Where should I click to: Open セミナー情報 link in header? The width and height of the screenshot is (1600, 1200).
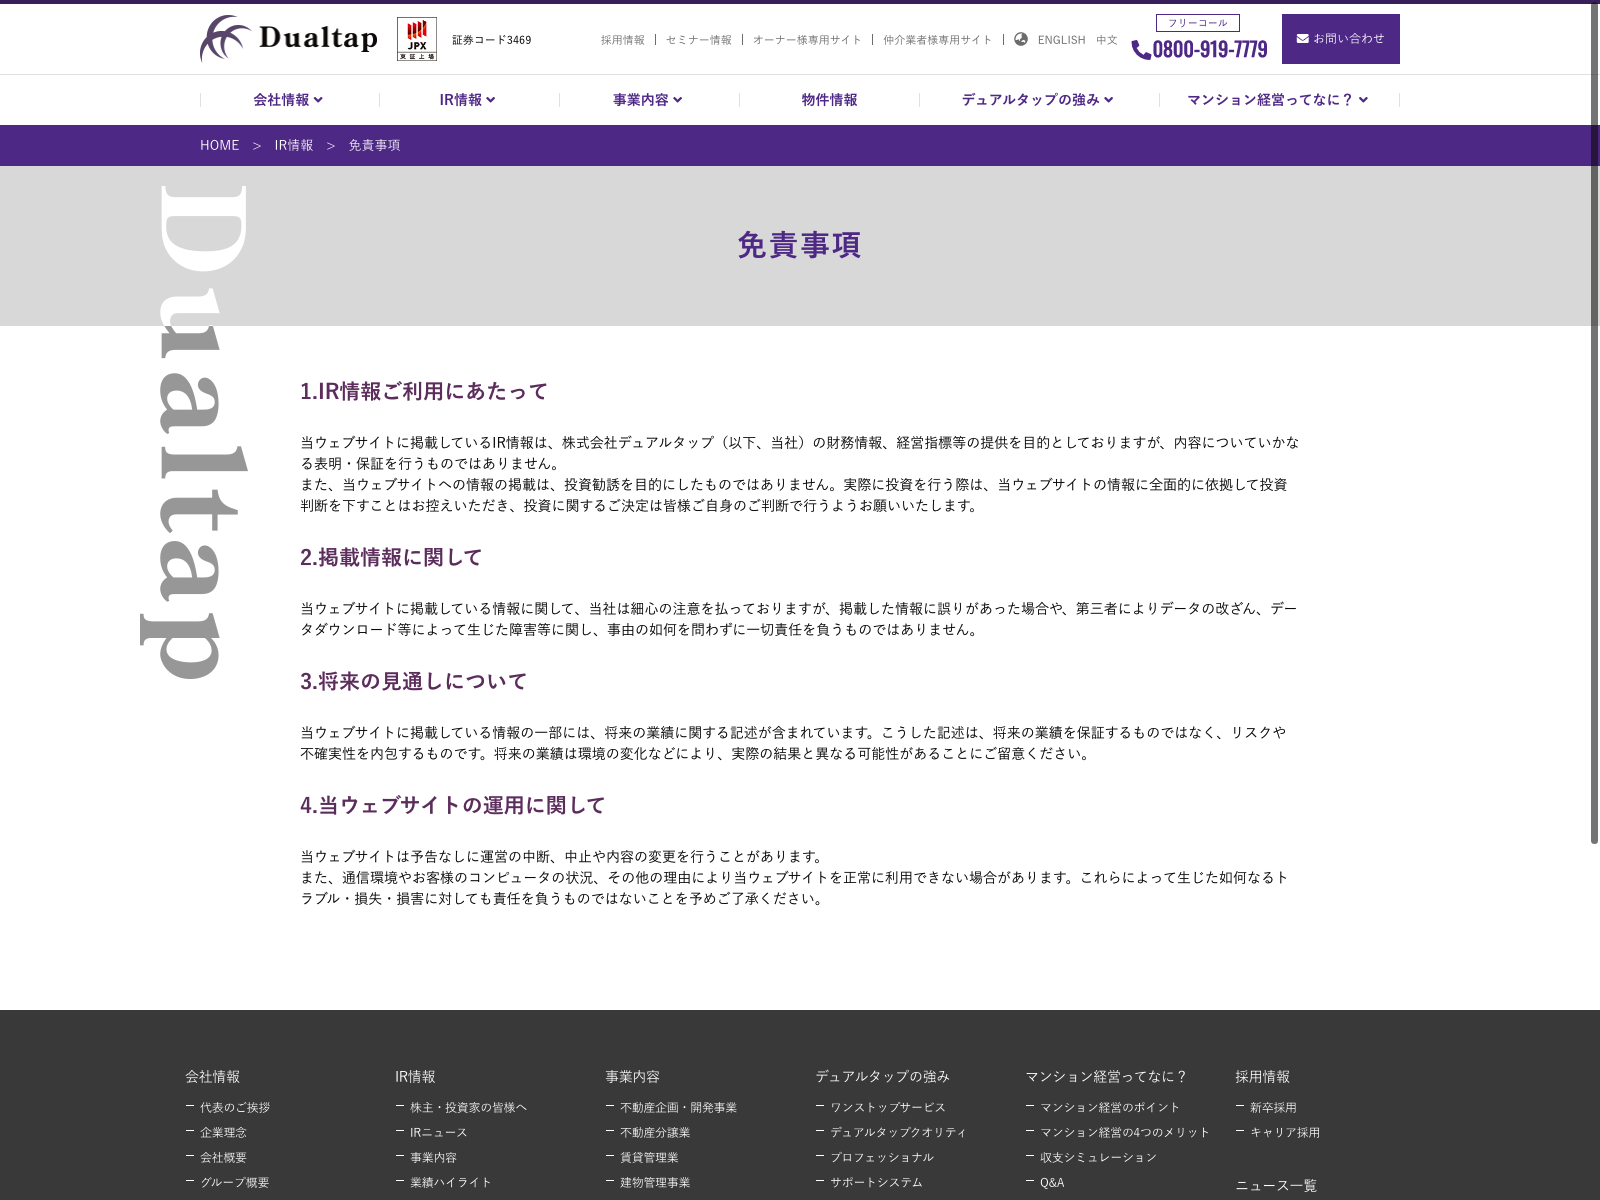click(x=698, y=40)
